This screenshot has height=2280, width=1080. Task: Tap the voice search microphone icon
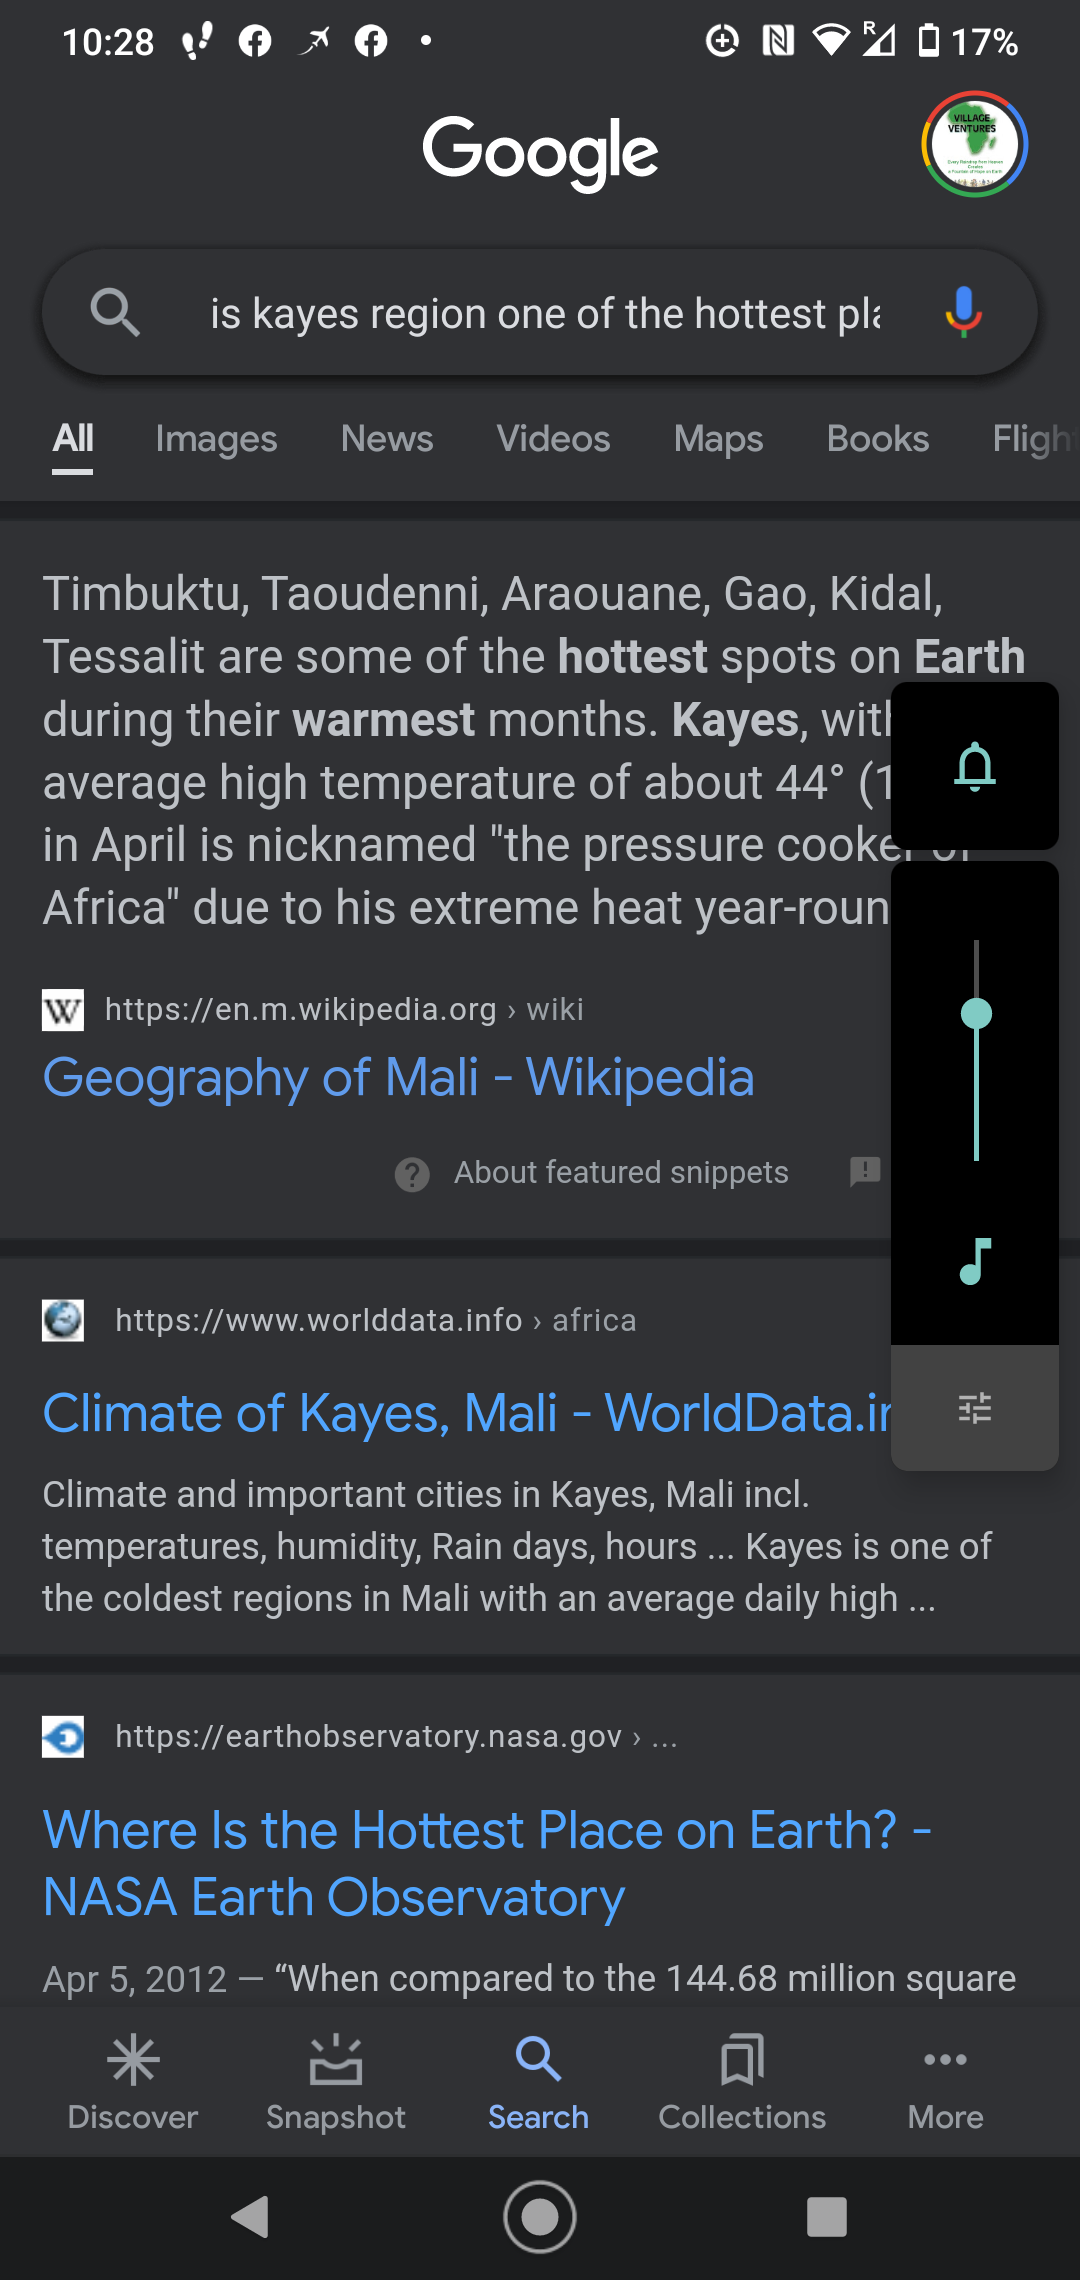[x=963, y=312]
